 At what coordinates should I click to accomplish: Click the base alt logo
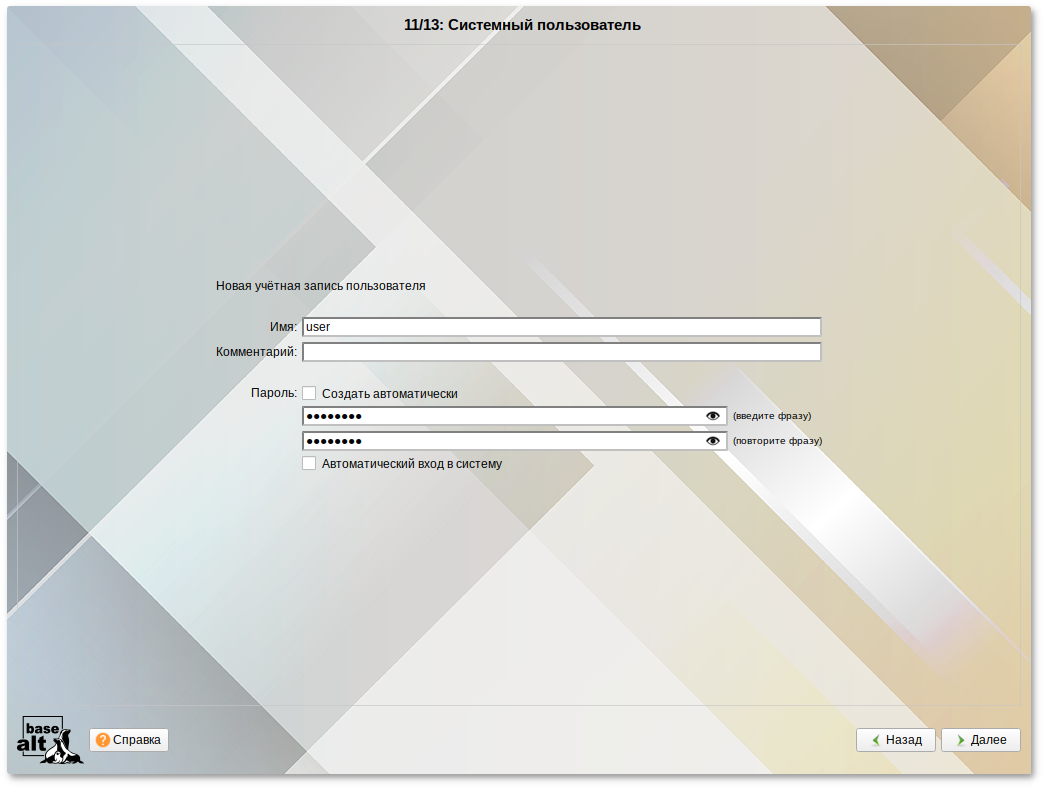tap(50, 740)
